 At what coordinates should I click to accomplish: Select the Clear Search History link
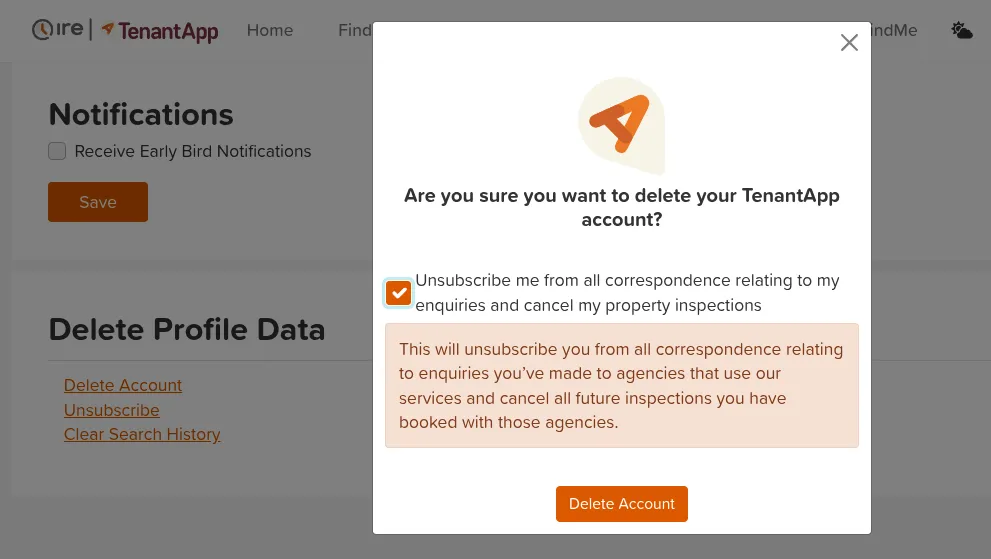(x=142, y=434)
